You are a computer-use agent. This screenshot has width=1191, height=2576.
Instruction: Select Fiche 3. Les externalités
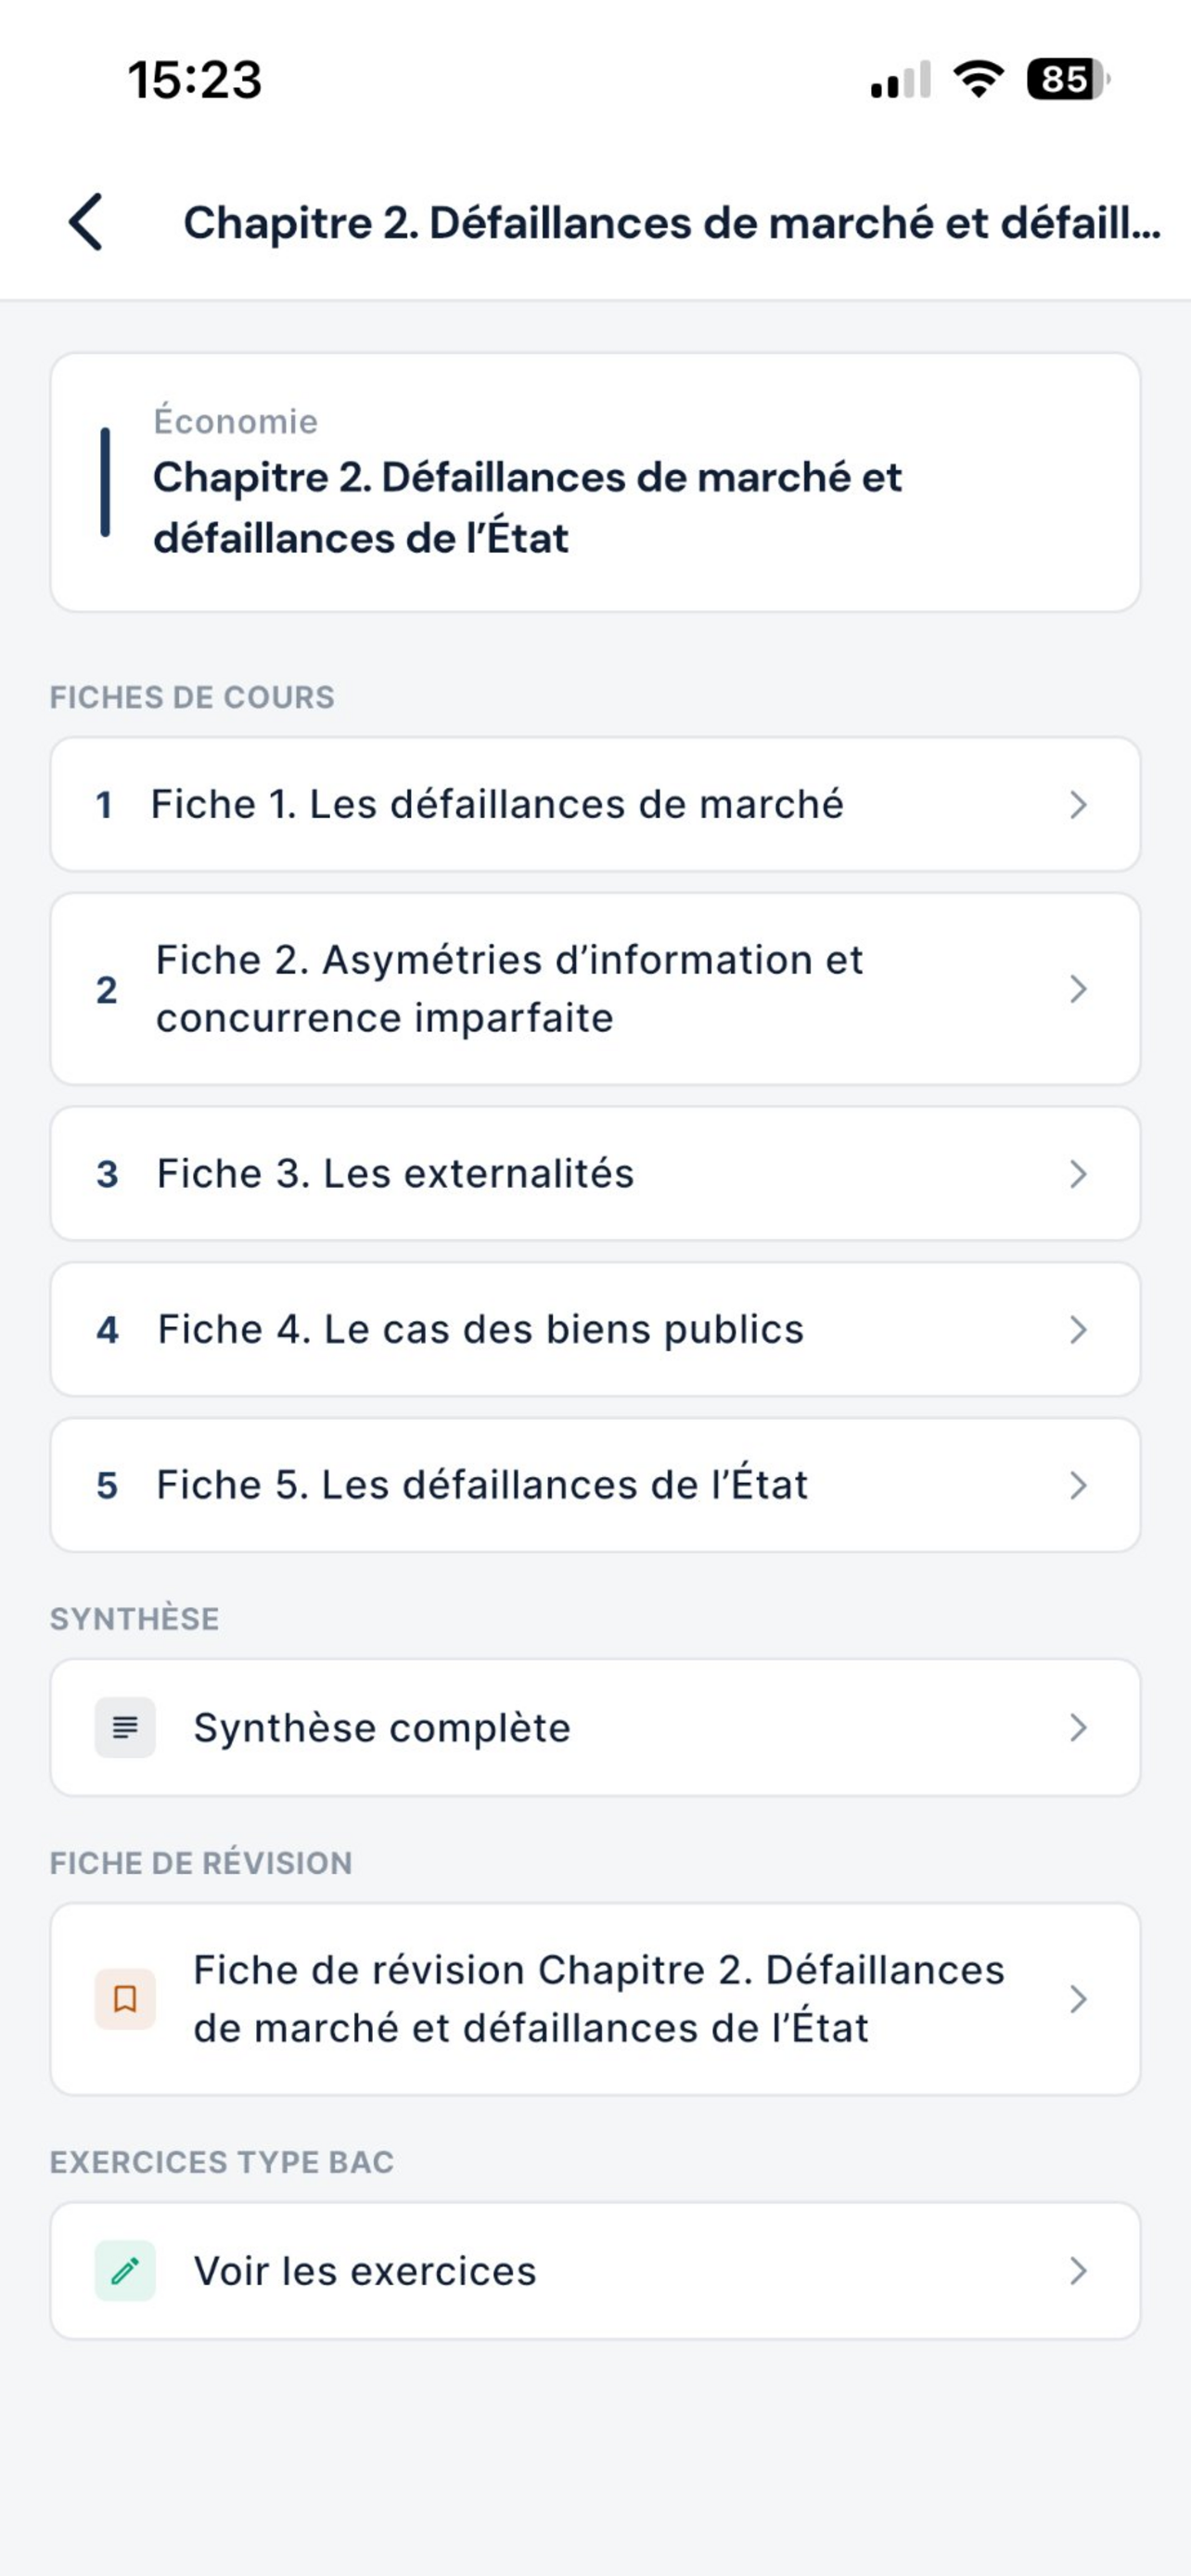coord(595,1173)
